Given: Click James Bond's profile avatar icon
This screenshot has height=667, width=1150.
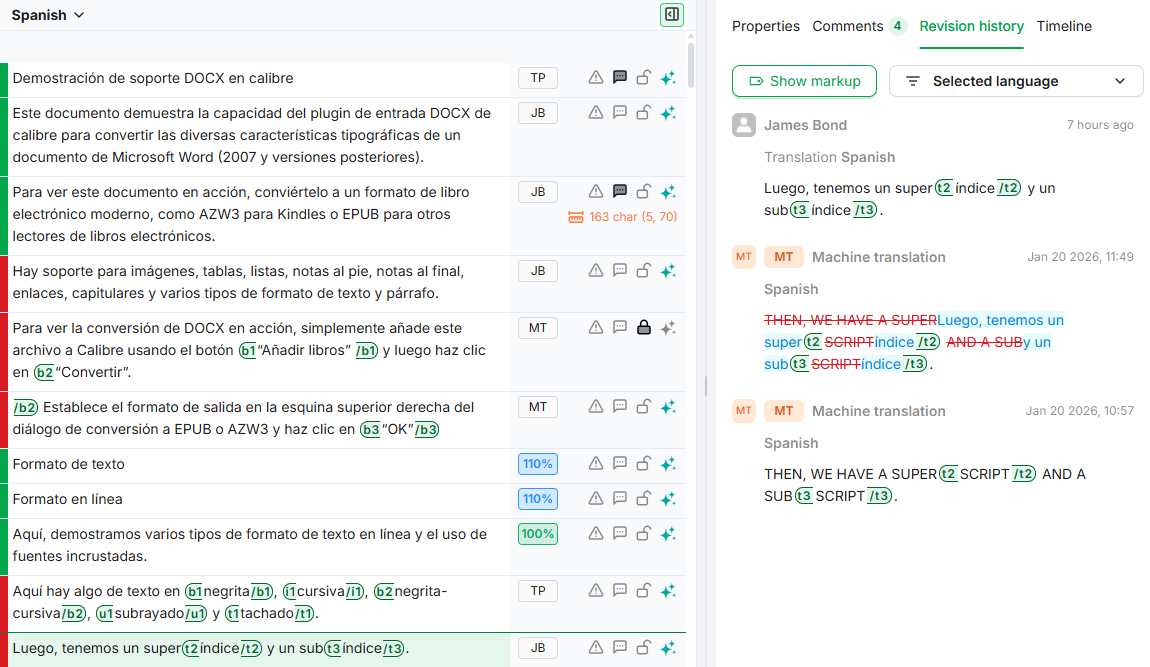Looking at the screenshot, I should 743,124.
